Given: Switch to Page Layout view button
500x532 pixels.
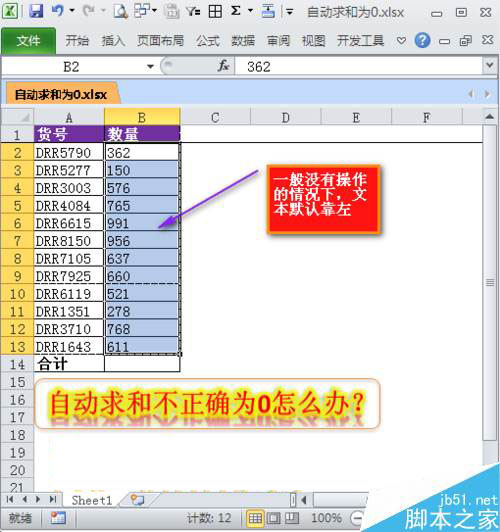Looking at the screenshot, I should click(x=273, y=518).
